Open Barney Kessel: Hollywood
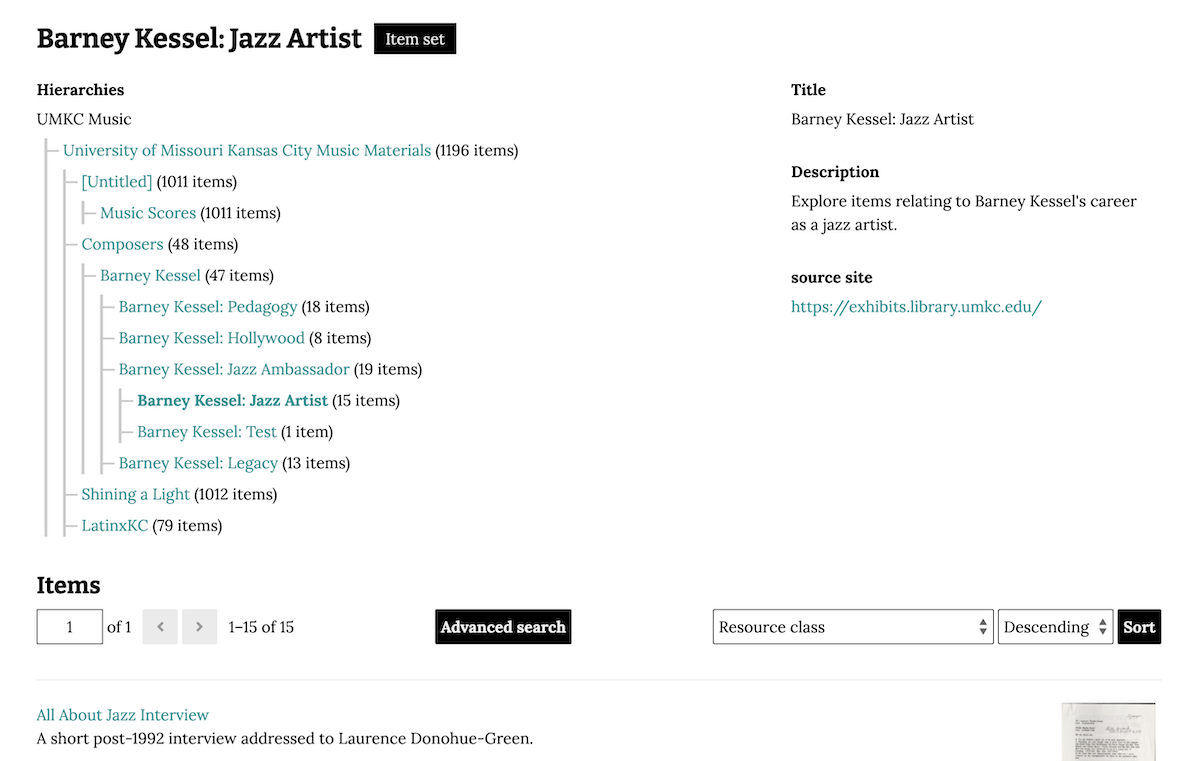This screenshot has height=761, width=1200. click(x=211, y=338)
